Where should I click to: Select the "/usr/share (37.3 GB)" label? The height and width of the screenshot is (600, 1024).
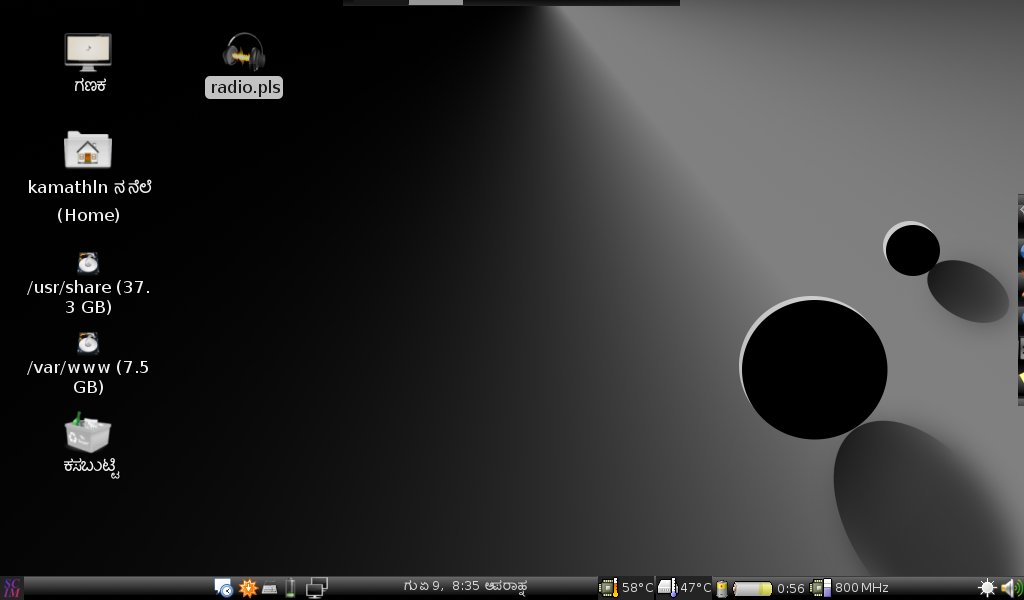(88, 296)
